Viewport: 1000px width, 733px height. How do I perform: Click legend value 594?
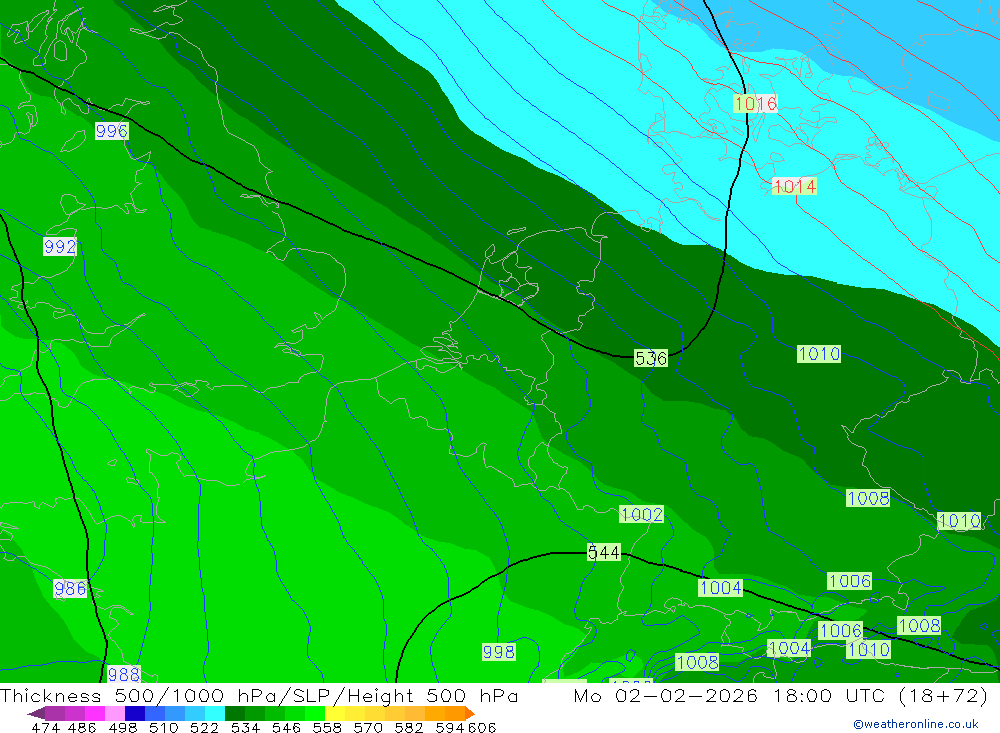click(449, 727)
